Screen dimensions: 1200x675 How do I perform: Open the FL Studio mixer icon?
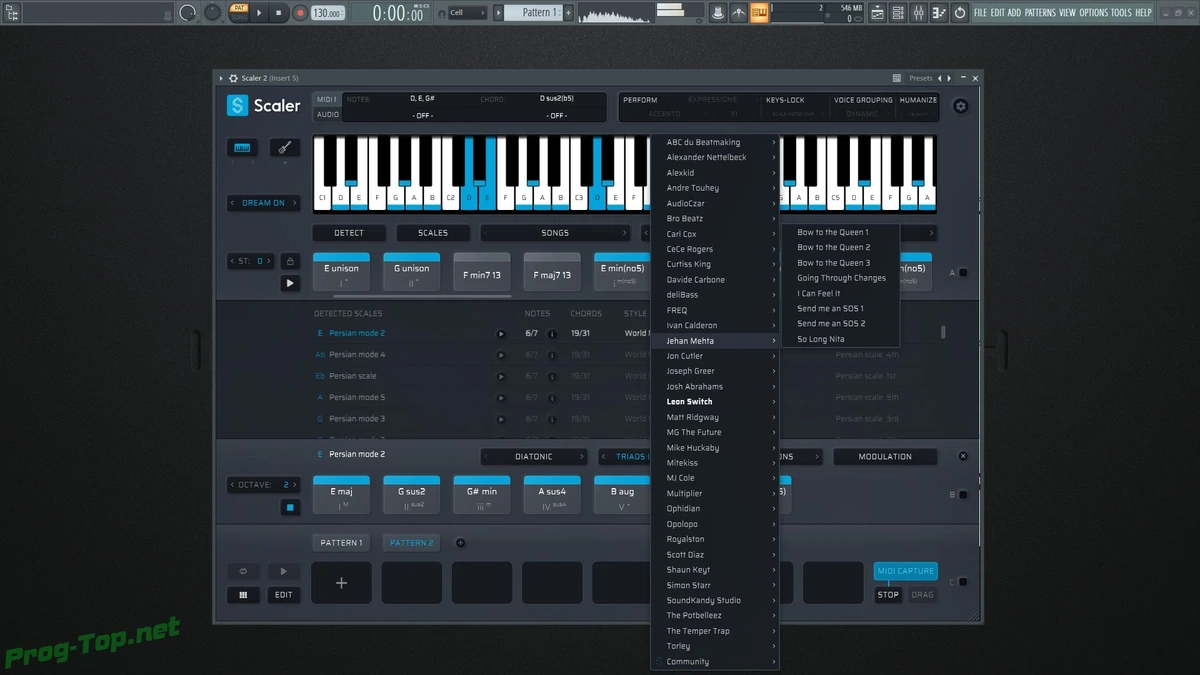[917, 13]
